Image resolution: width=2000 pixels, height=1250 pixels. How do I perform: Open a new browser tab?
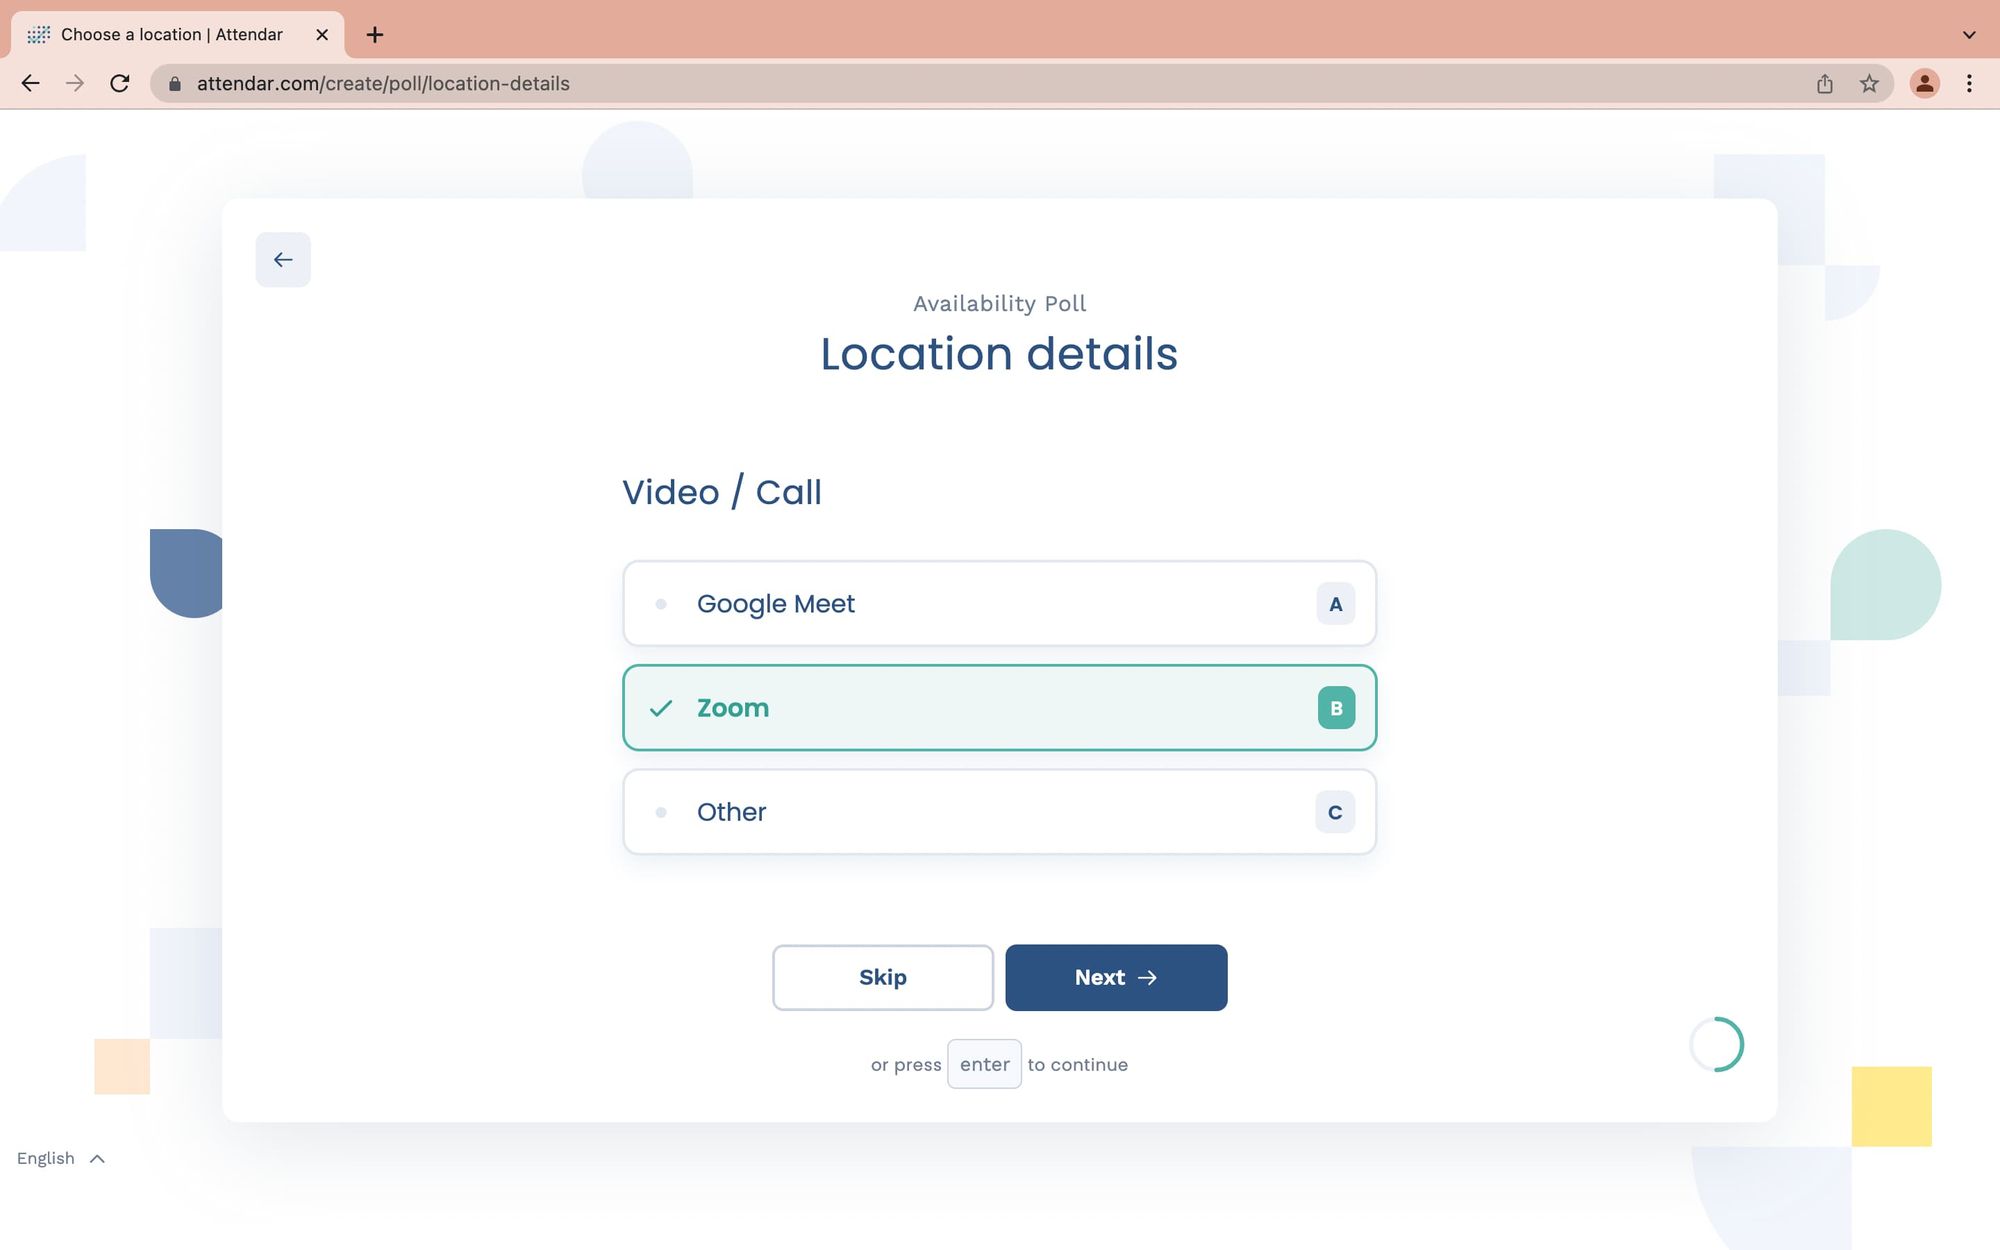point(375,35)
